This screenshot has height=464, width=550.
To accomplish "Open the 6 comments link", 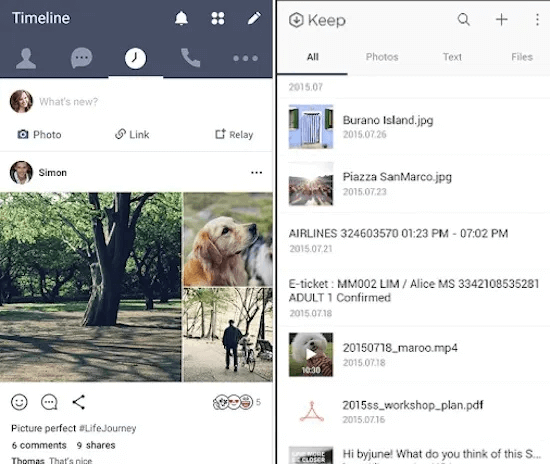I will [x=39, y=445].
